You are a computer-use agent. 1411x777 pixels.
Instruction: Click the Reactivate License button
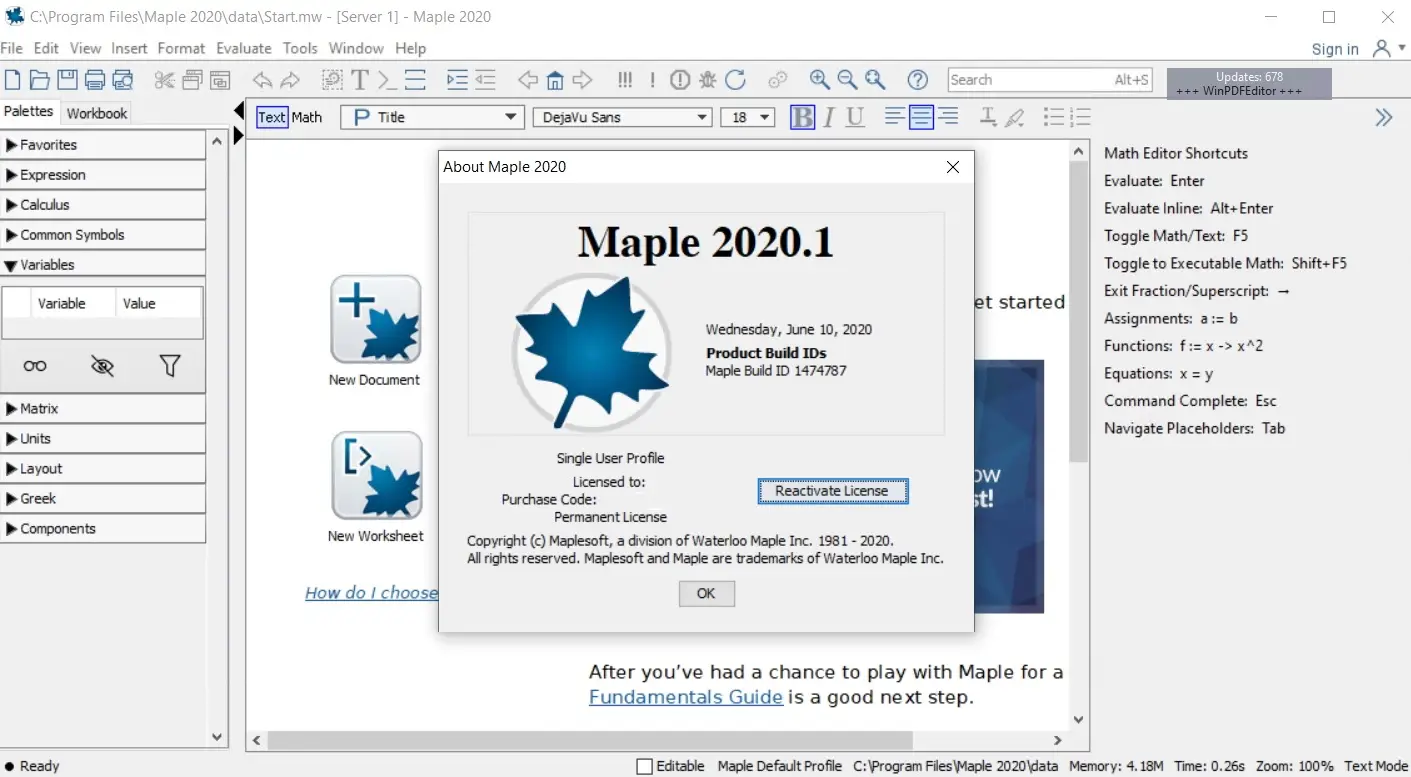(x=832, y=491)
